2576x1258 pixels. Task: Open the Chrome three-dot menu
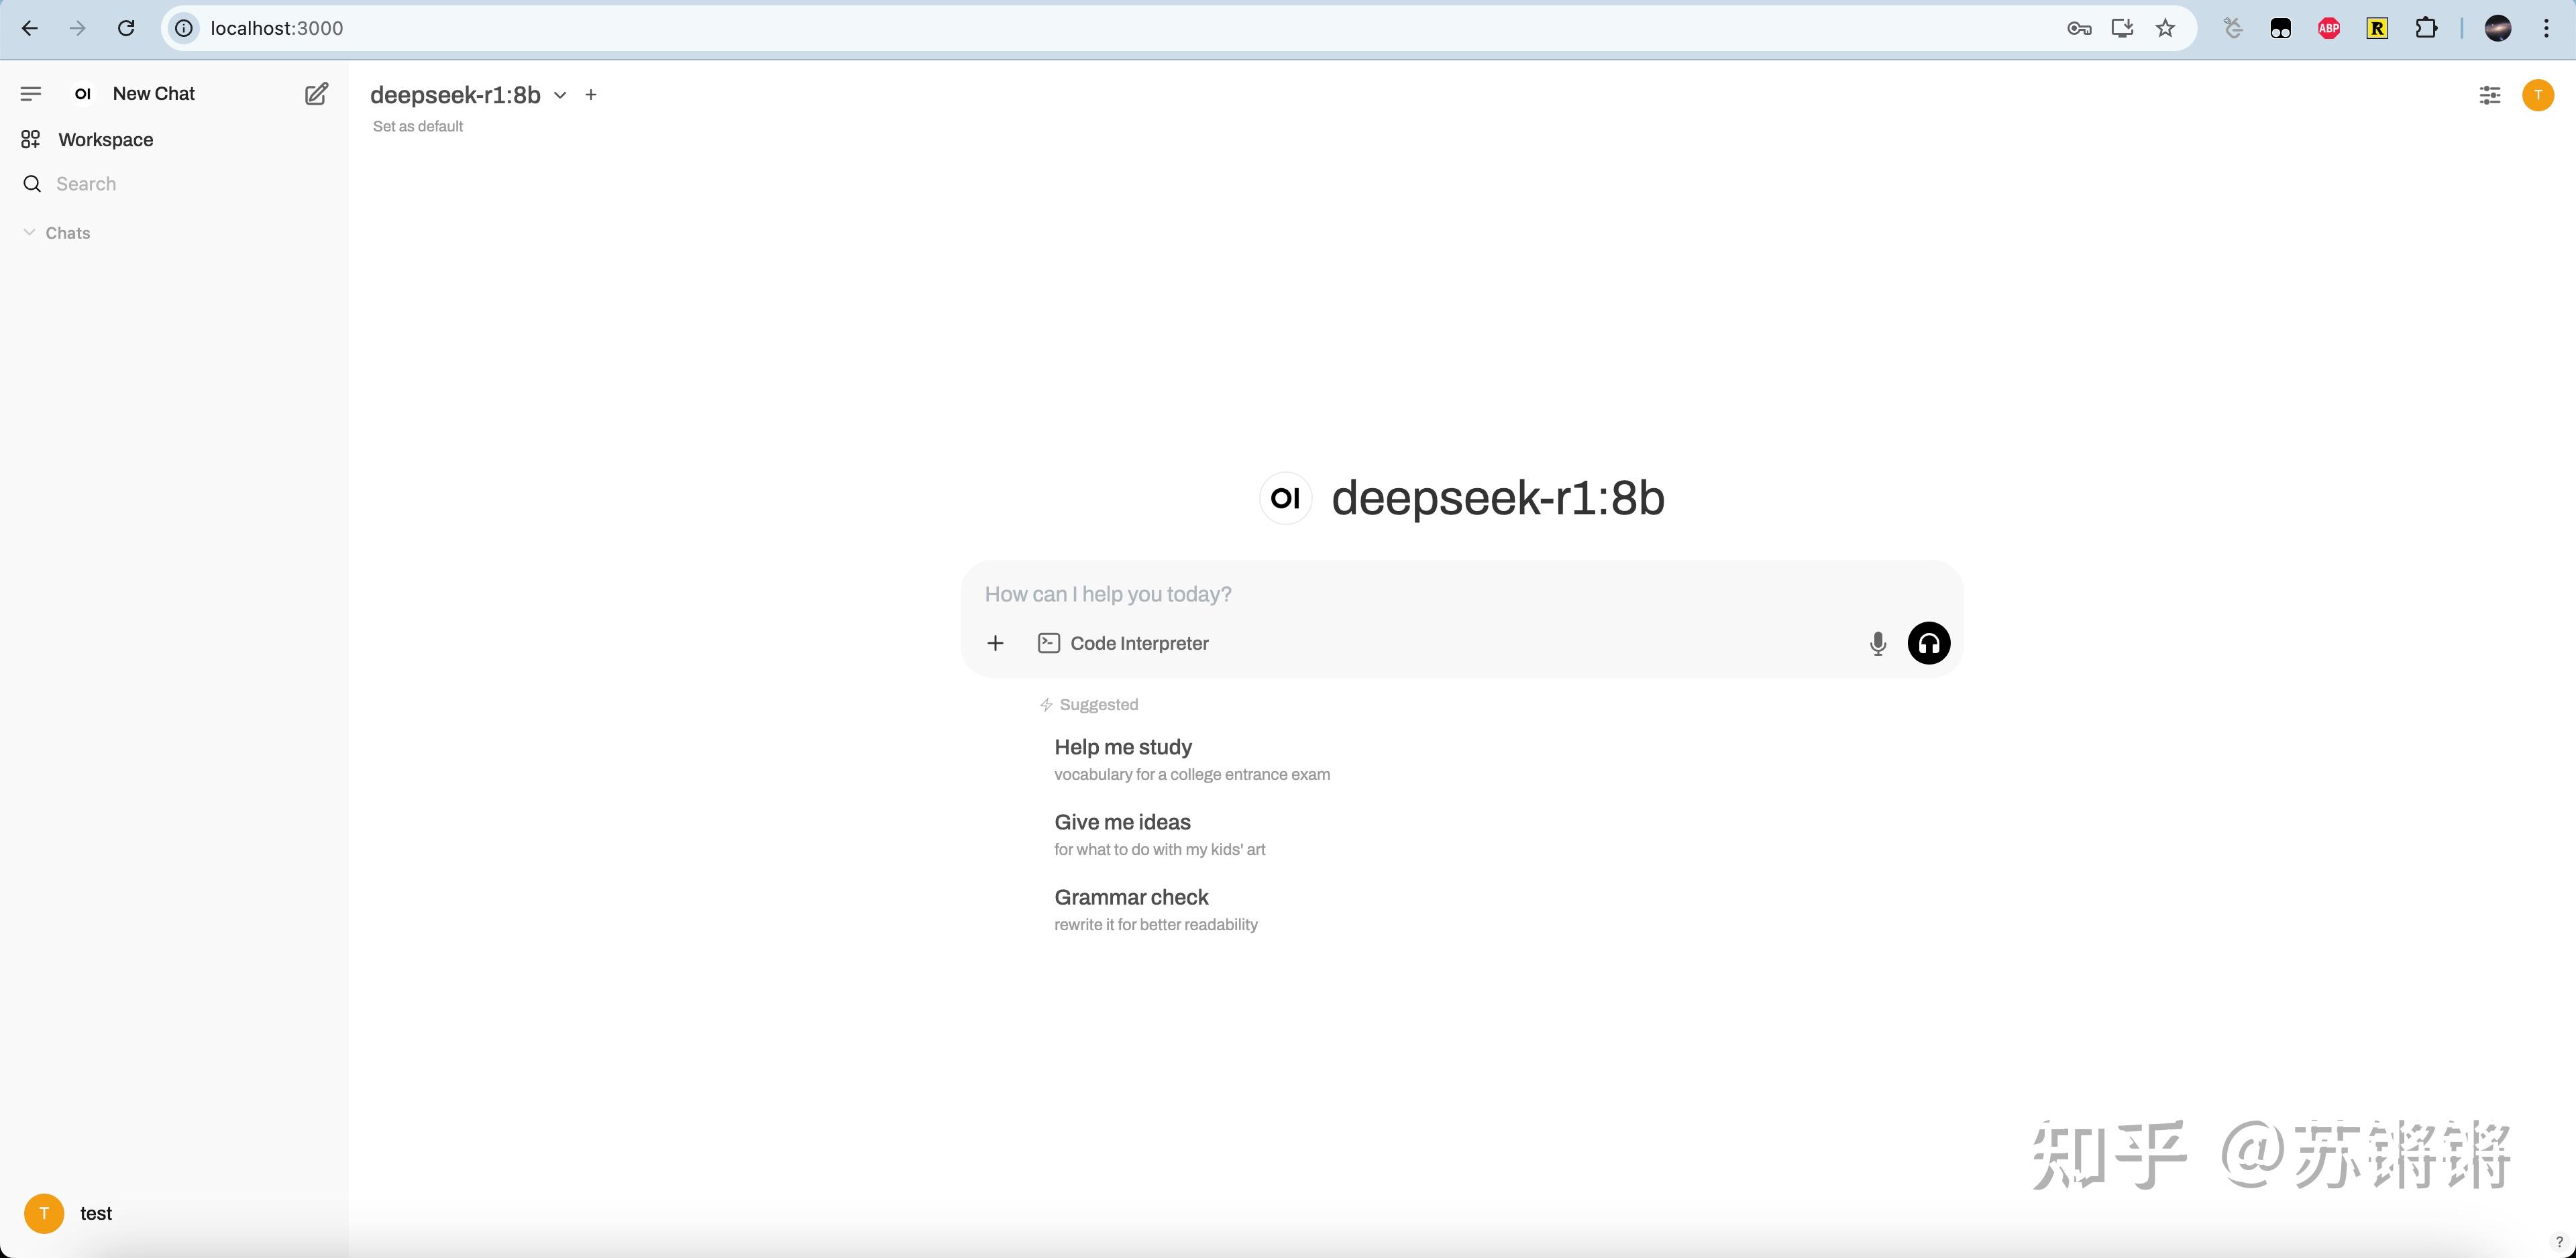coord(2546,28)
